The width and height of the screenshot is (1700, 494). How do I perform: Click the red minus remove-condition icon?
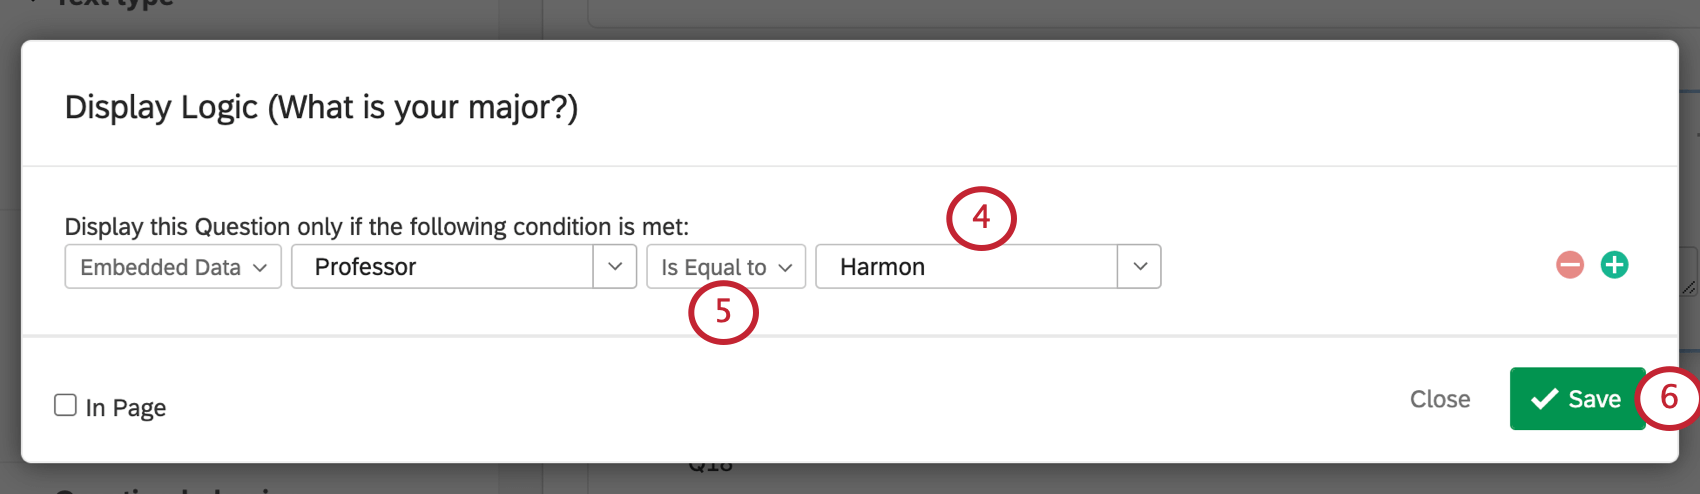pyautogui.click(x=1570, y=265)
